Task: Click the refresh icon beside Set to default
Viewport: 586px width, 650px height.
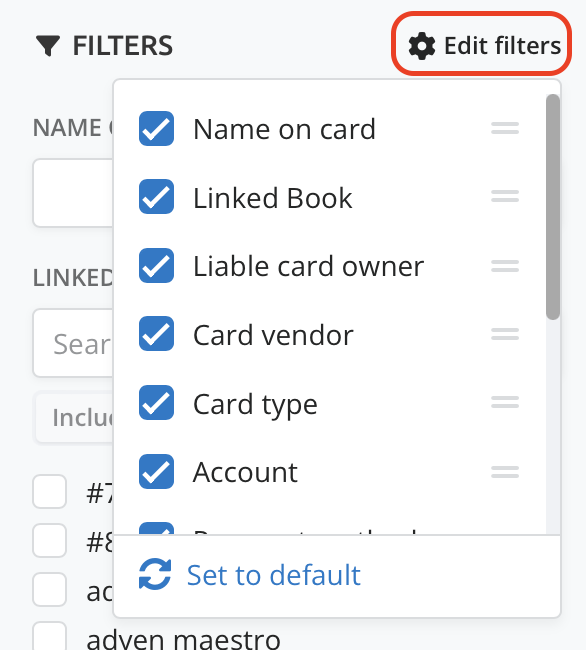Action: coord(155,574)
